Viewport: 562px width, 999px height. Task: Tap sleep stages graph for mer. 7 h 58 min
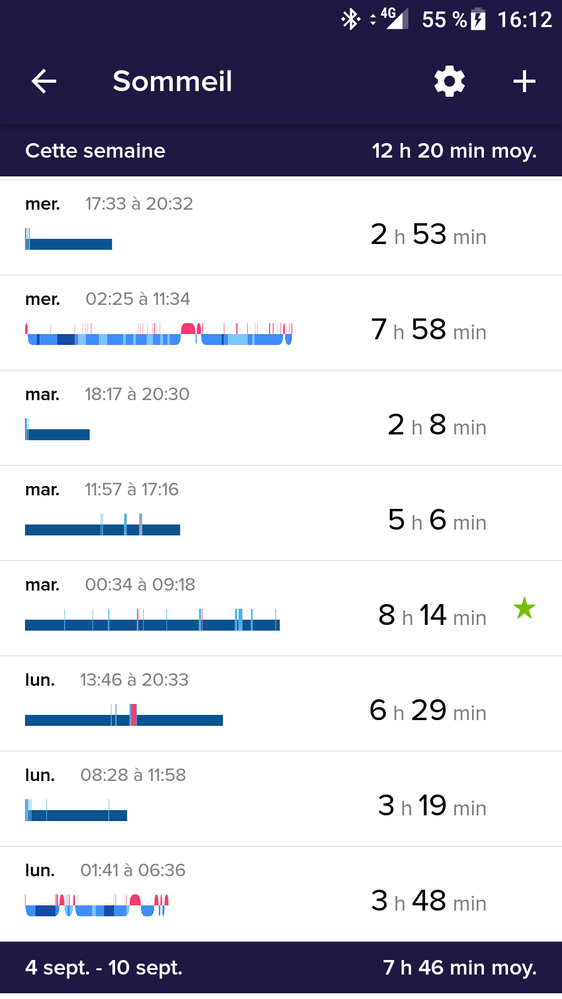tap(159, 334)
